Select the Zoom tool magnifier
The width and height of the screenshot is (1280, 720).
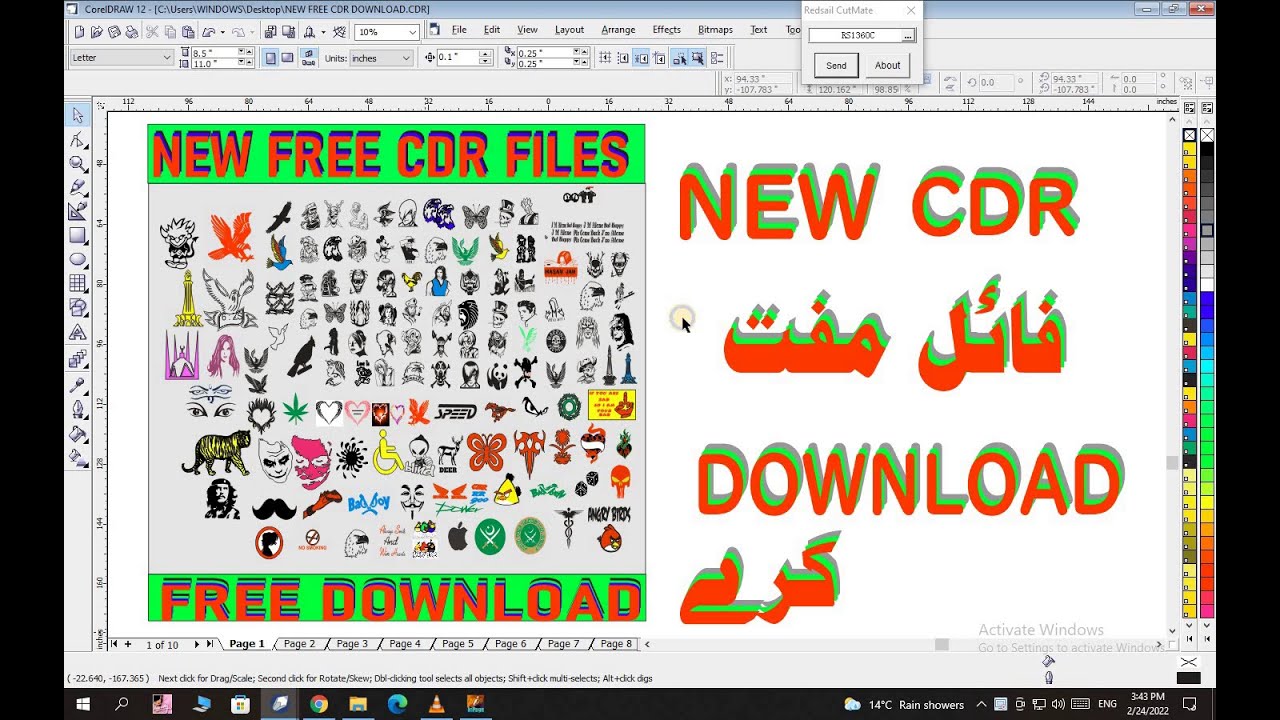(x=78, y=164)
